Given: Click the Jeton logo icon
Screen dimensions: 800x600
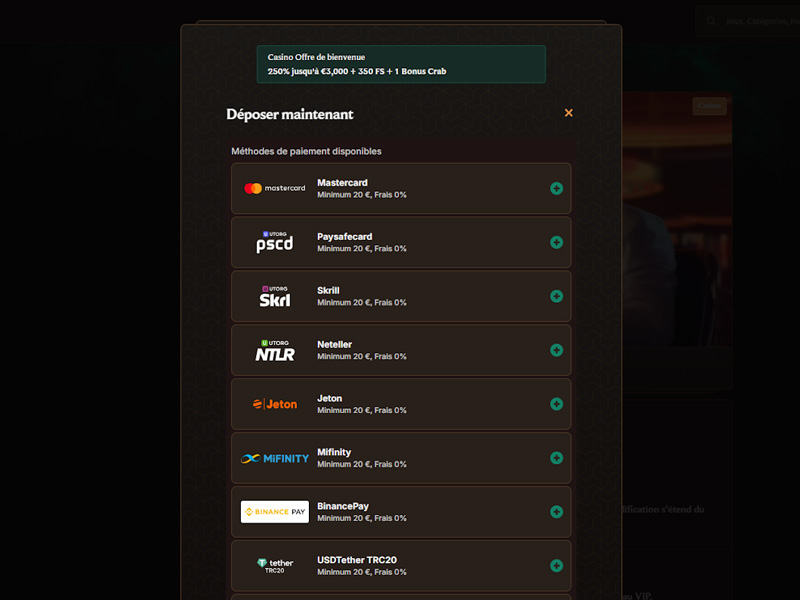Looking at the screenshot, I should point(275,404).
